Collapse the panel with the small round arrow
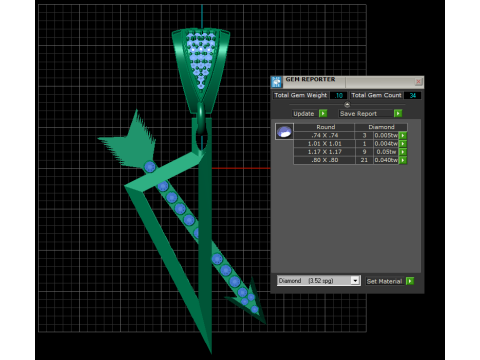 click(347, 105)
